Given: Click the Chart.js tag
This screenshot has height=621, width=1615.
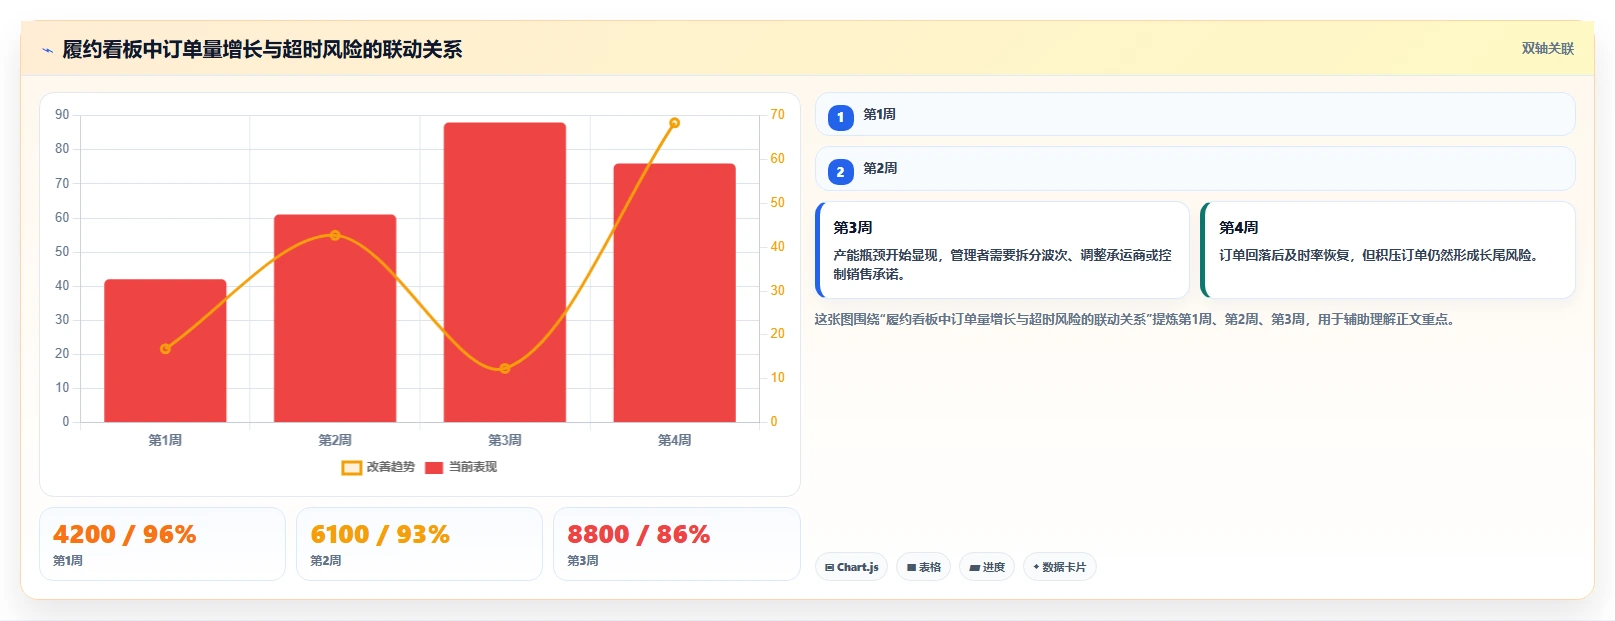Looking at the screenshot, I should tap(851, 567).
